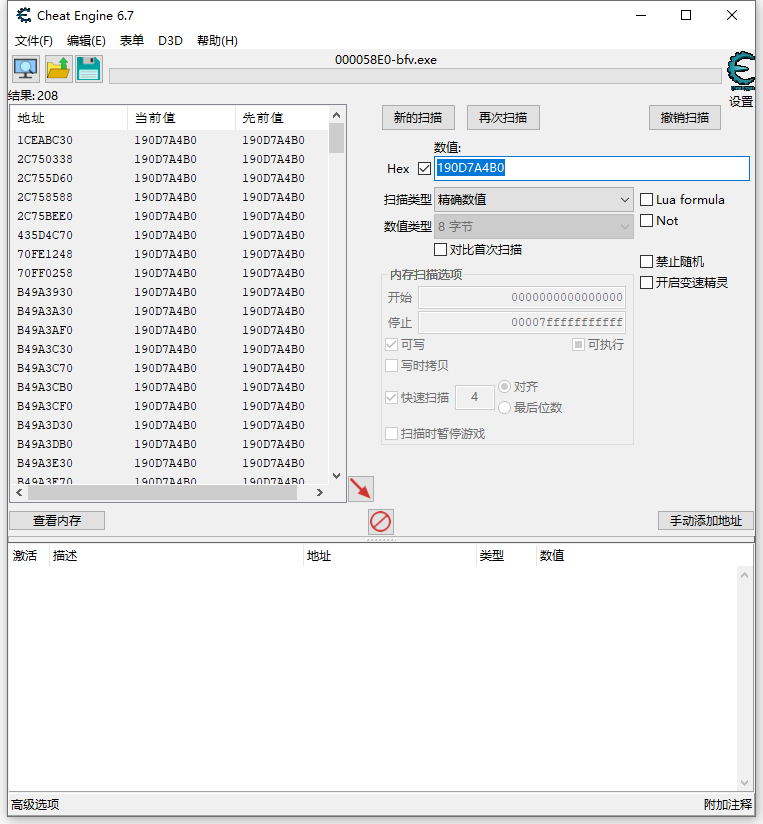Click 先前值 column header
The width and height of the screenshot is (763, 824).
click(x=282, y=118)
